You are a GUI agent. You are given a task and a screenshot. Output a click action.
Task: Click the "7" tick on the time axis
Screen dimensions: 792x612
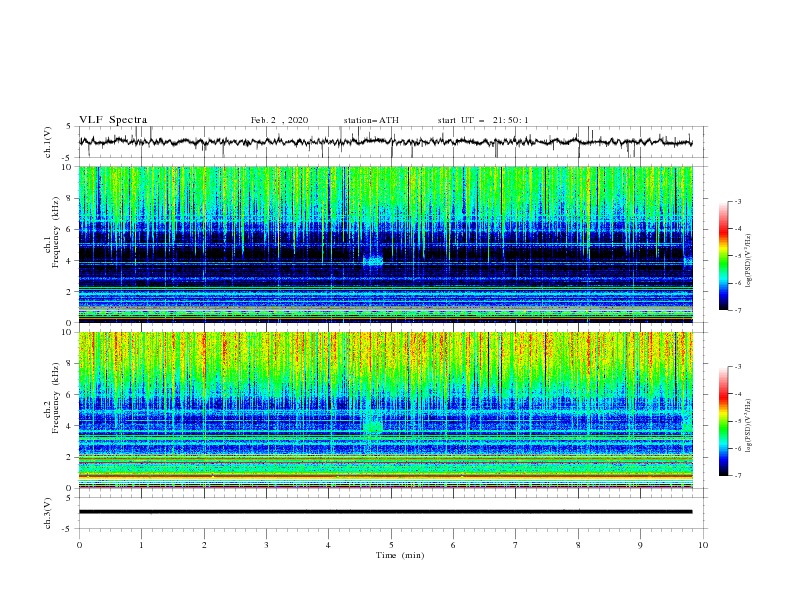pyautogui.click(x=516, y=545)
